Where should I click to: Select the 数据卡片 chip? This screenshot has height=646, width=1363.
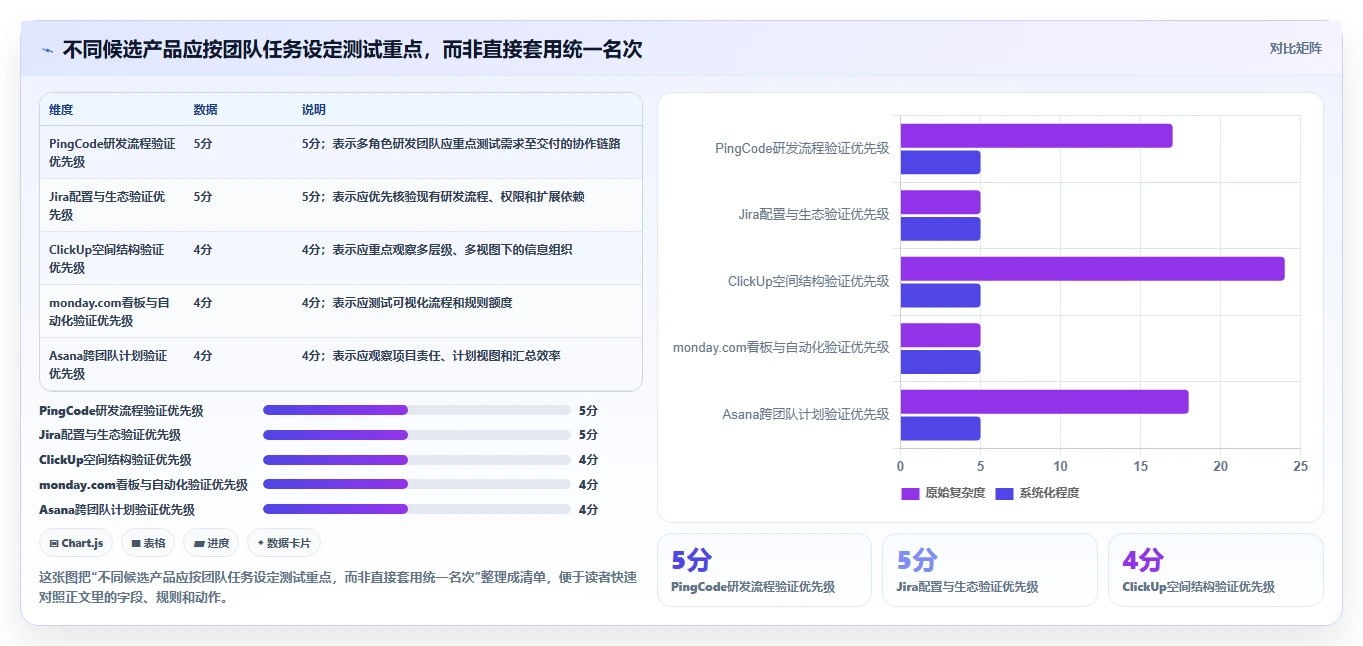click(x=284, y=543)
